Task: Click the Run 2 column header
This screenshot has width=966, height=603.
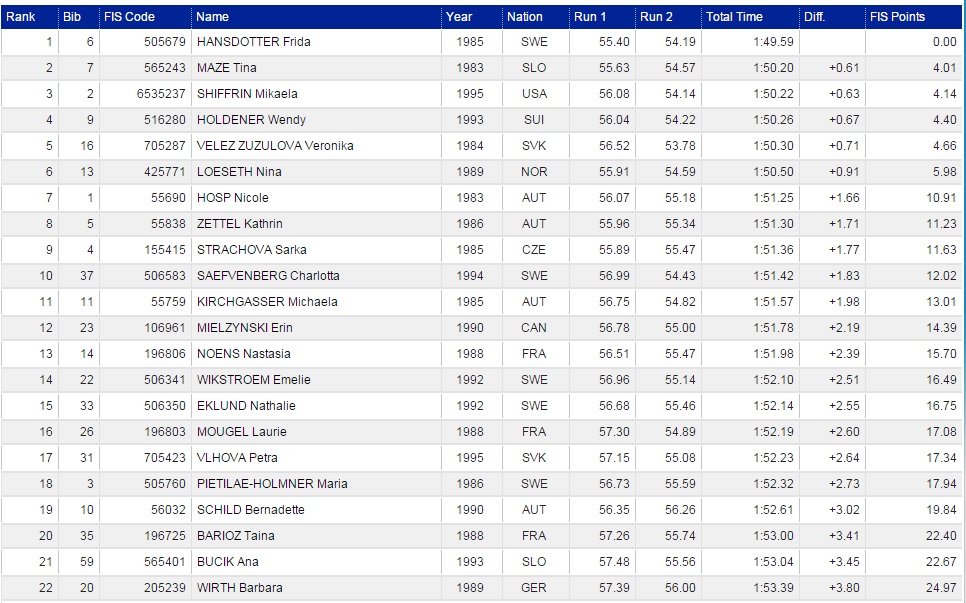Action: coord(656,17)
